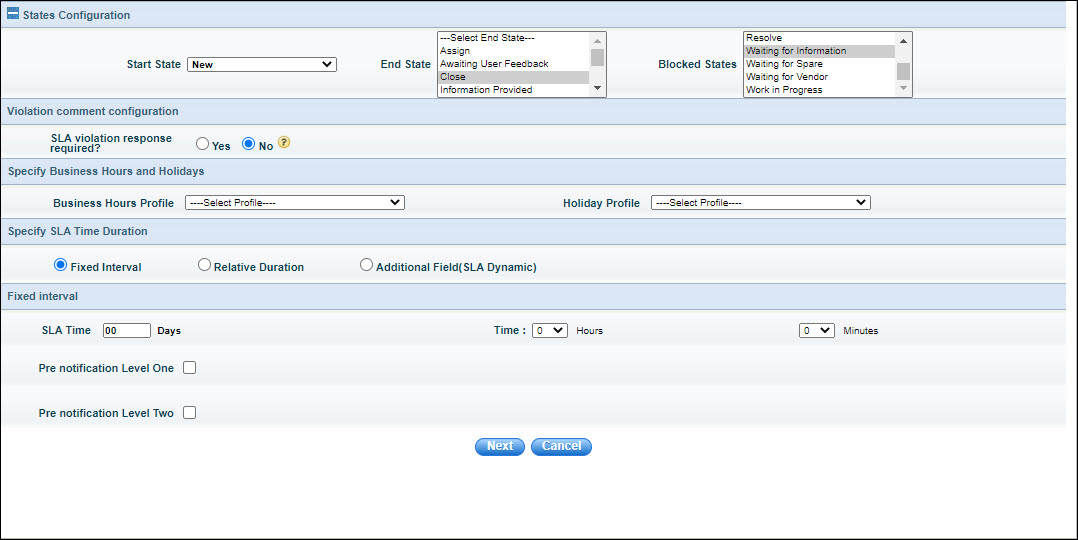Choose the Relative Duration option
The height and width of the screenshot is (540, 1078).
coord(205,266)
